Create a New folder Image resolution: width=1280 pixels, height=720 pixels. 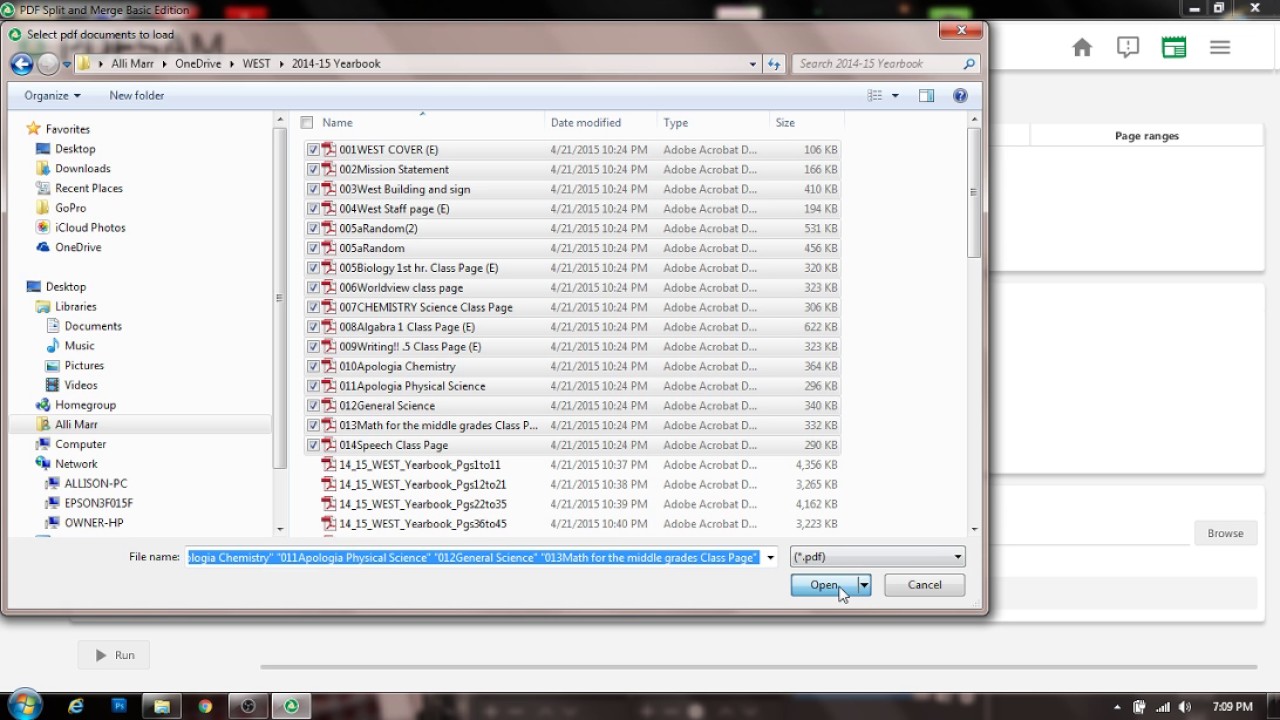[x=136, y=96]
